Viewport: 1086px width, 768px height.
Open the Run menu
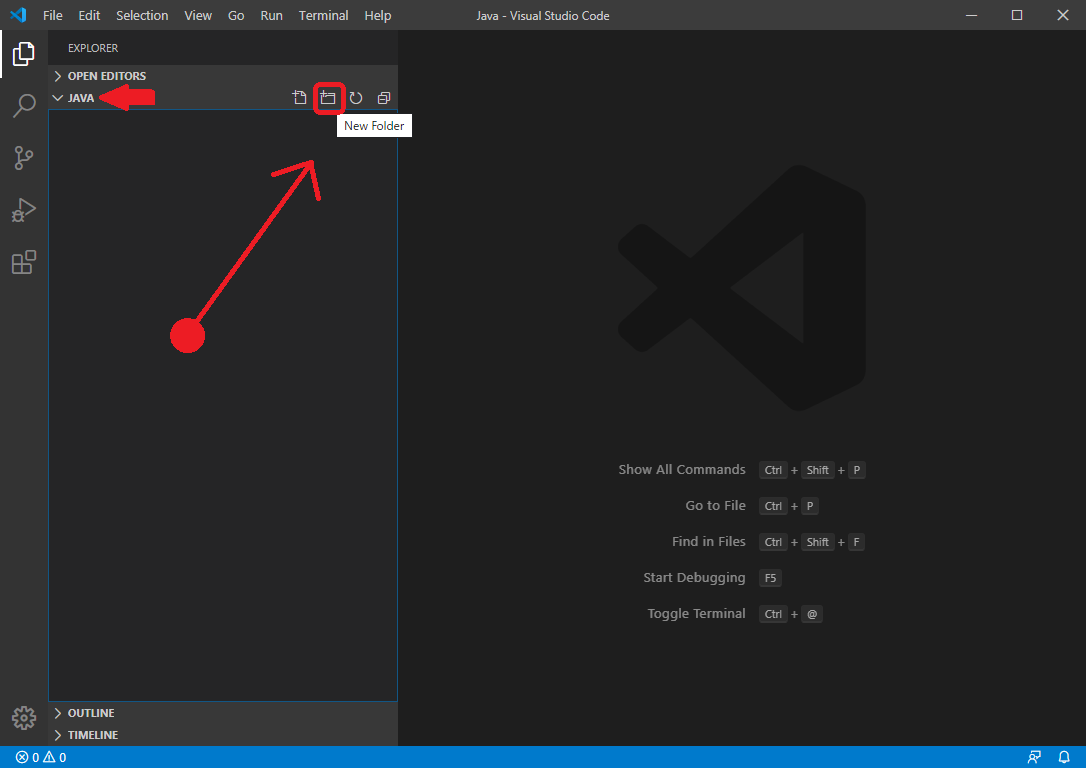[272, 15]
